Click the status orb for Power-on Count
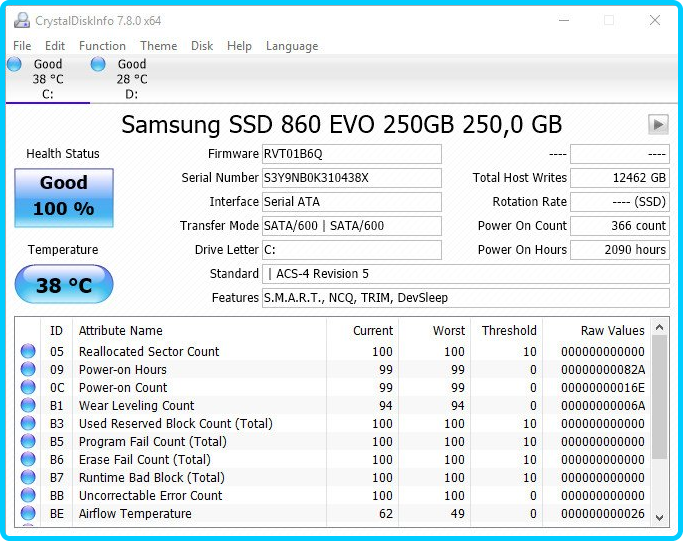This screenshot has width=683, height=541. coord(28,387)
